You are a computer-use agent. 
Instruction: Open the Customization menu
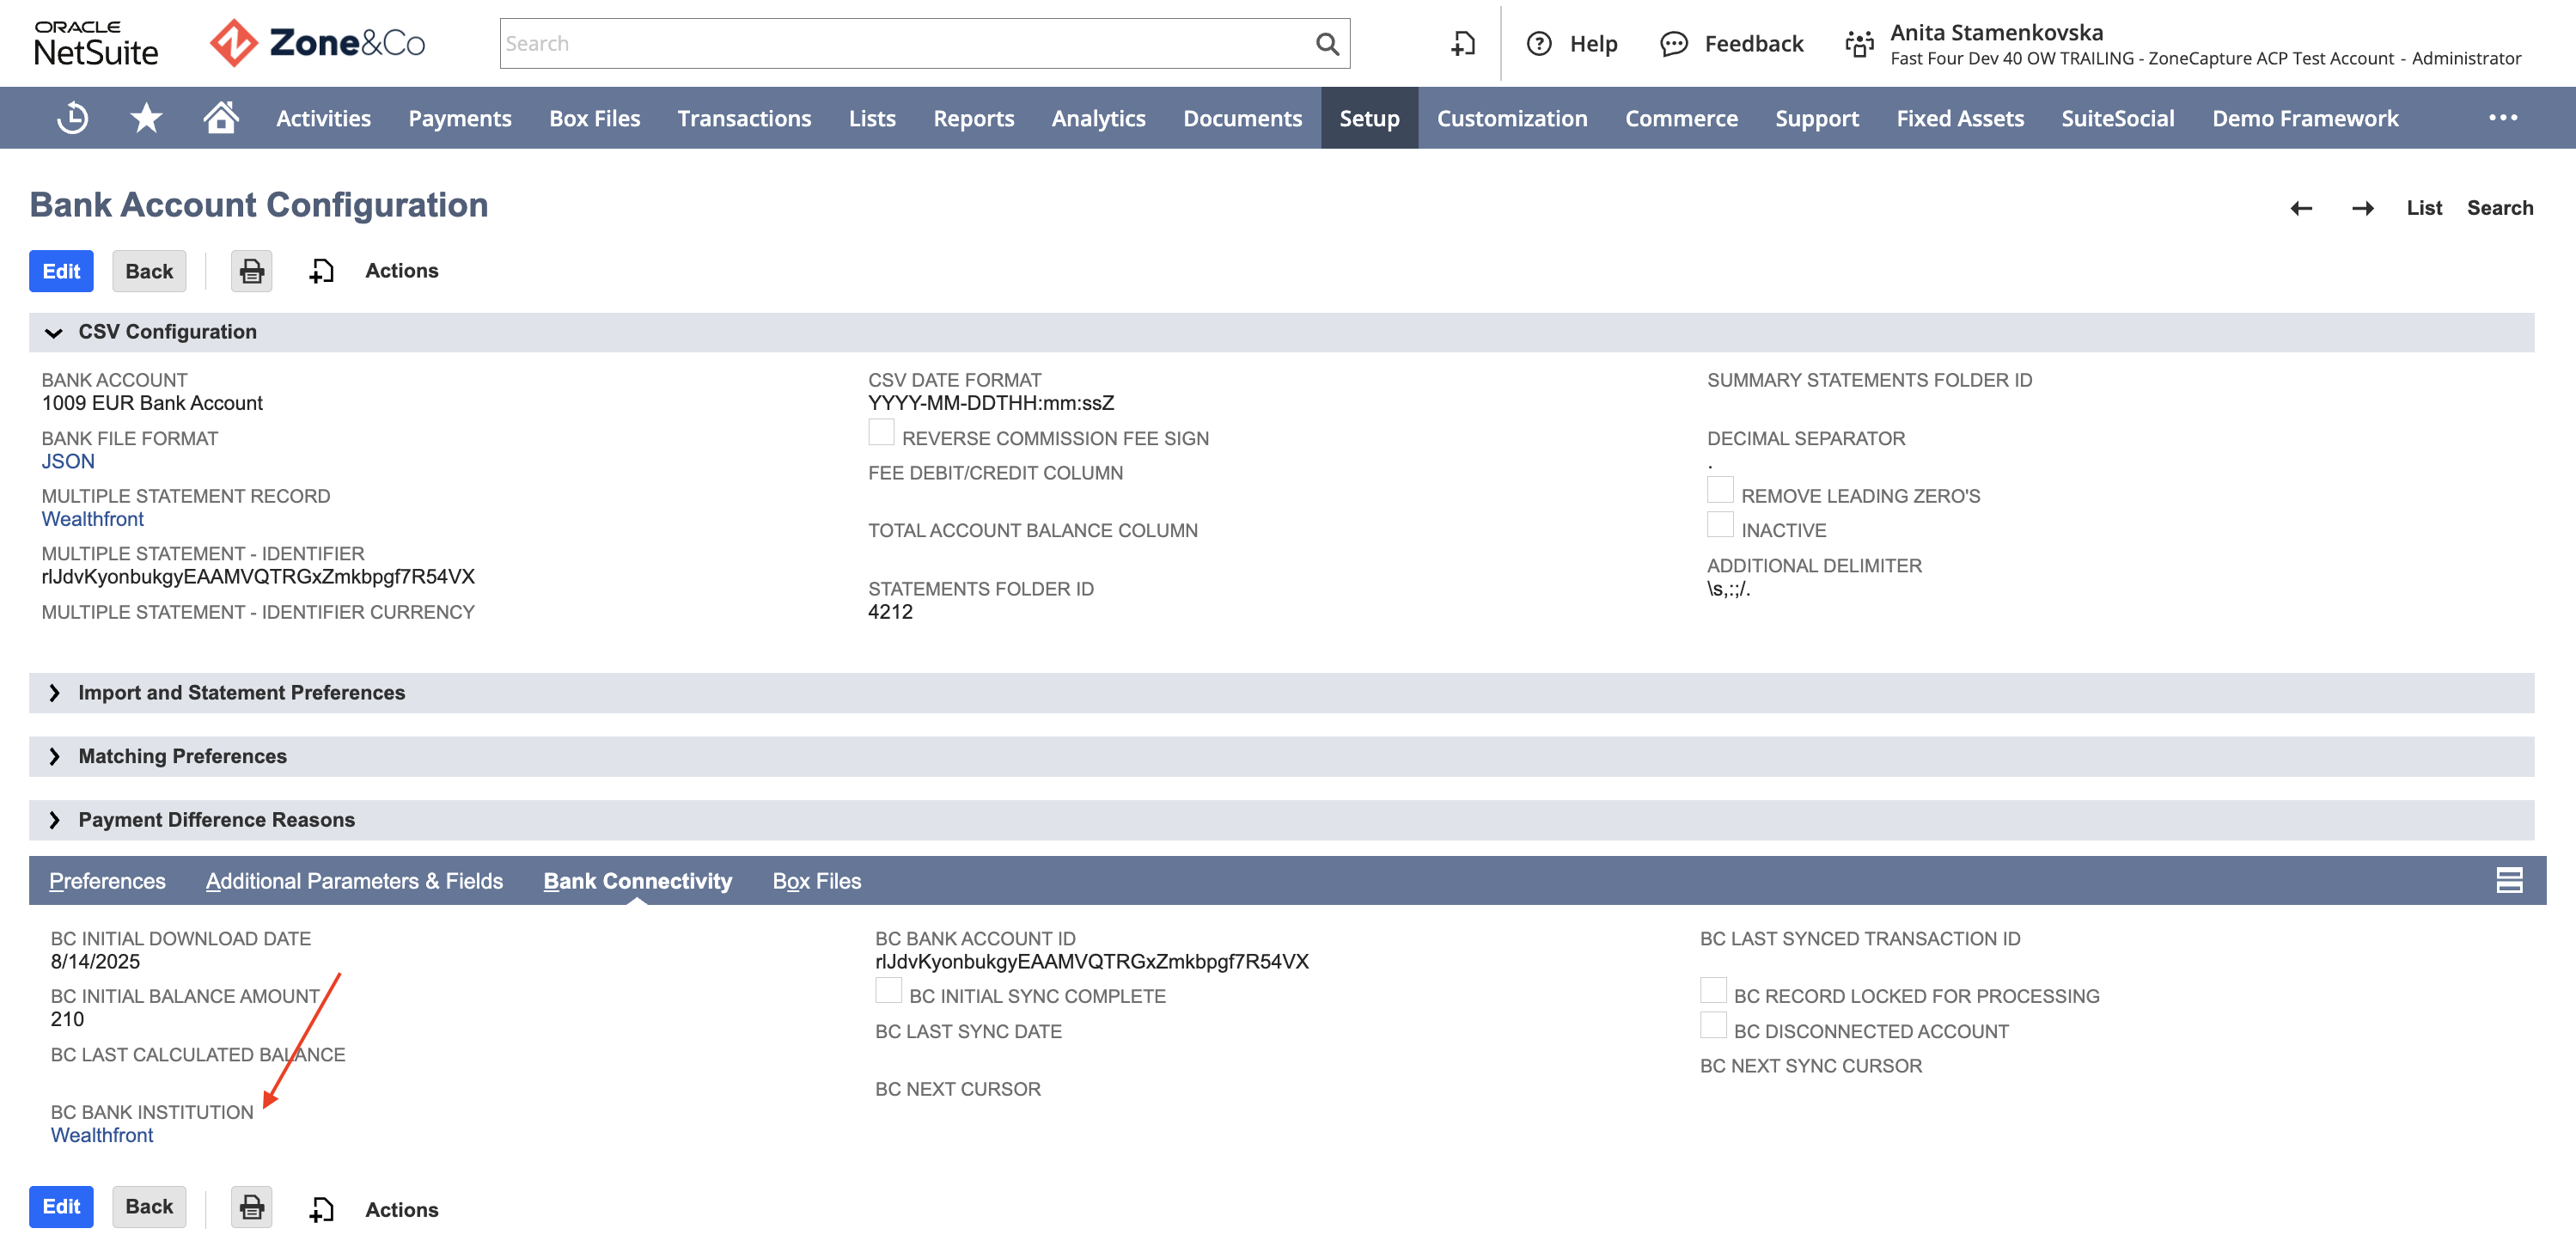coord(1512,118)
